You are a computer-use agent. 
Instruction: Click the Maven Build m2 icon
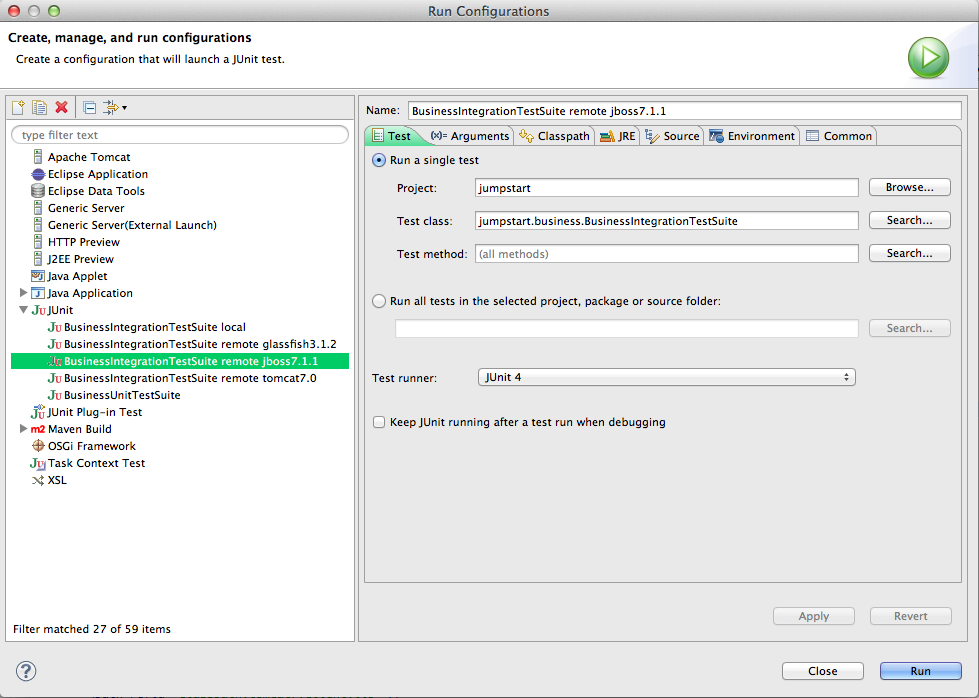[38, 429]
